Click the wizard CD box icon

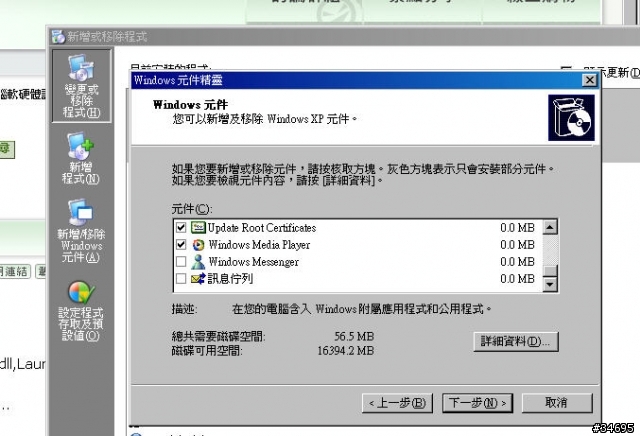[571, 118]
